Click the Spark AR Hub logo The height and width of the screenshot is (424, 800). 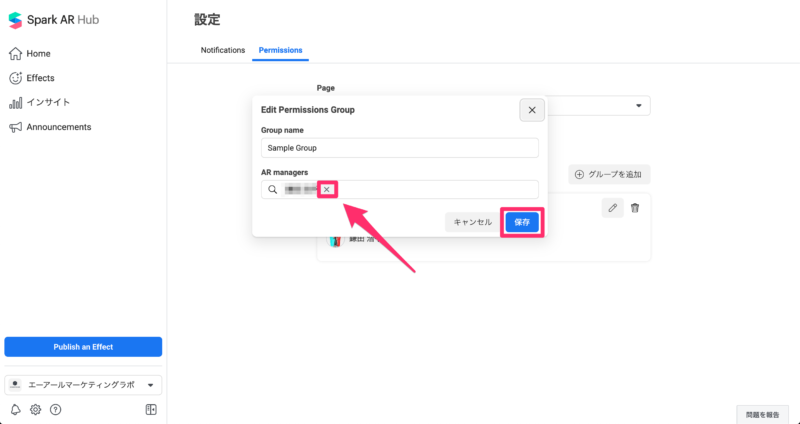54,20
